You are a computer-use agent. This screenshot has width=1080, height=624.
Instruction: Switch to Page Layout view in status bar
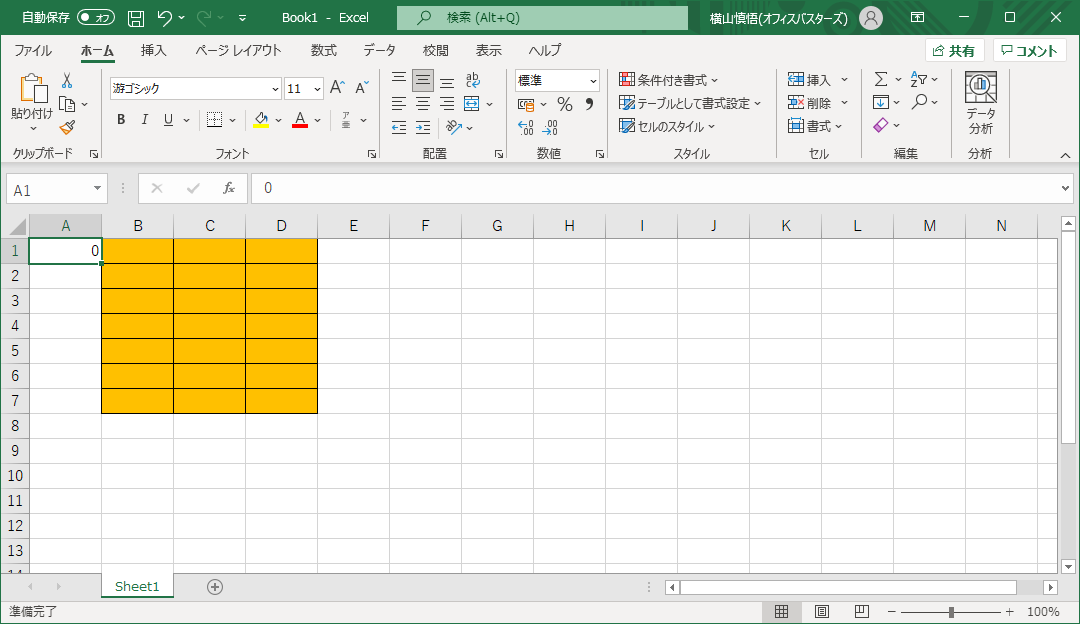pos(821,612)
